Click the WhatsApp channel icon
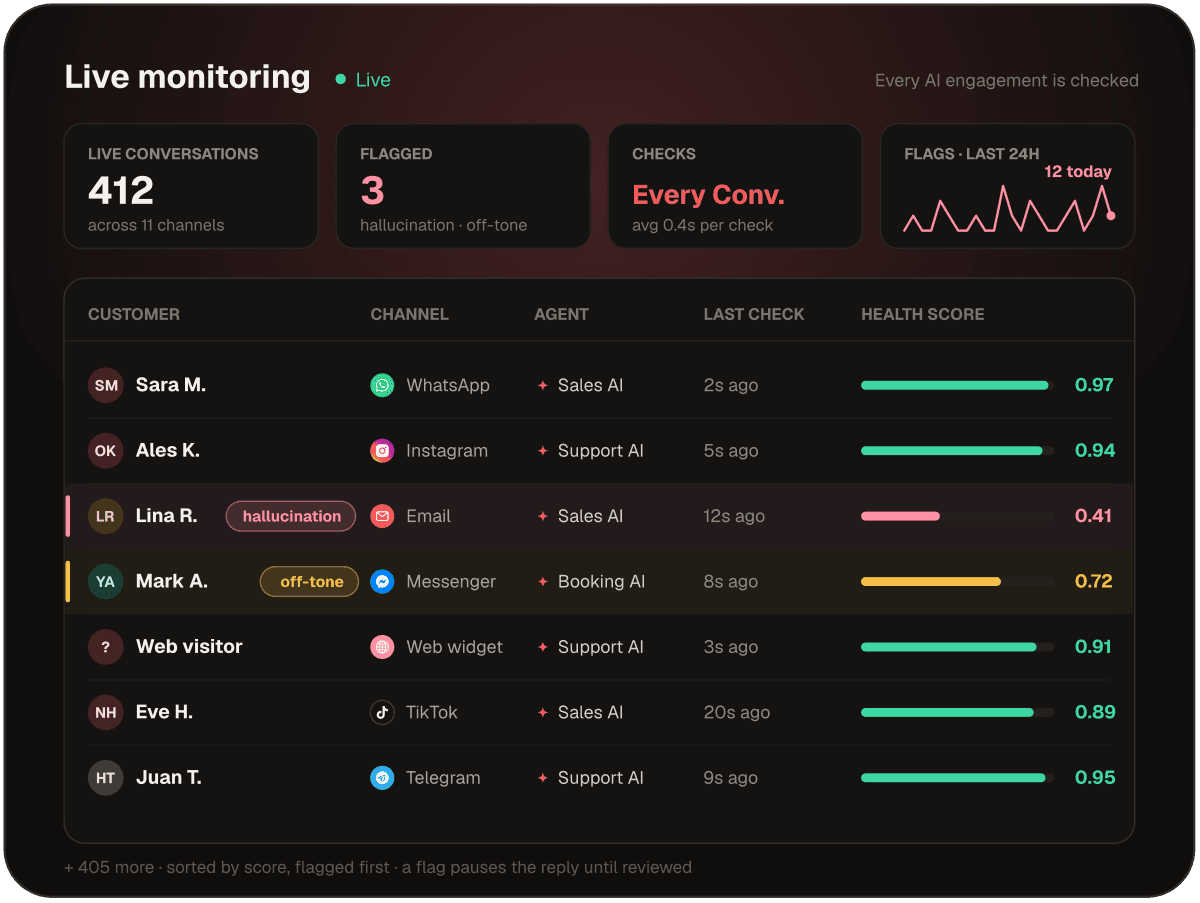 [x=382, y=385]
